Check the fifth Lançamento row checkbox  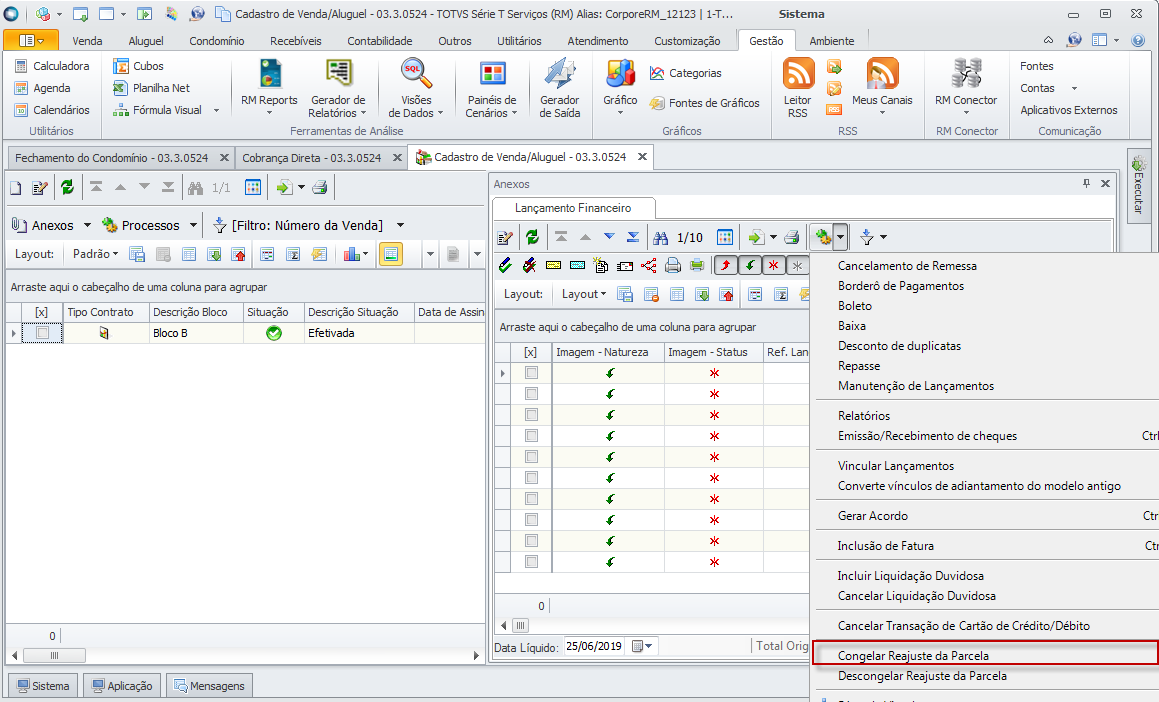click(x=531, y=457)
